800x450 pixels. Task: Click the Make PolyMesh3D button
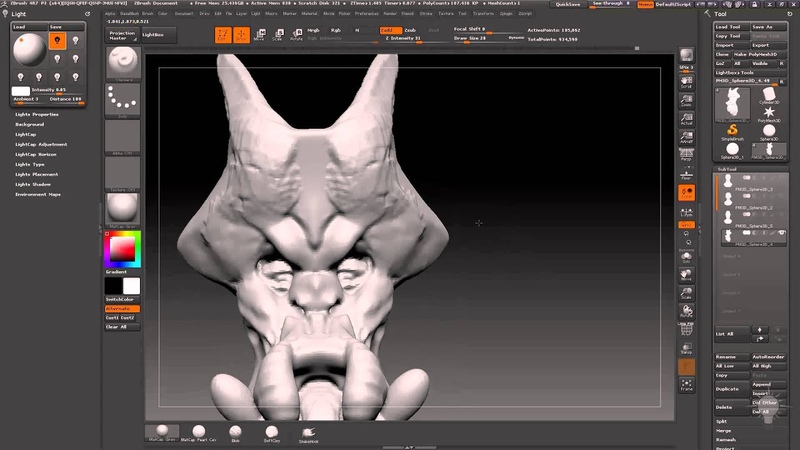[759, 54]
